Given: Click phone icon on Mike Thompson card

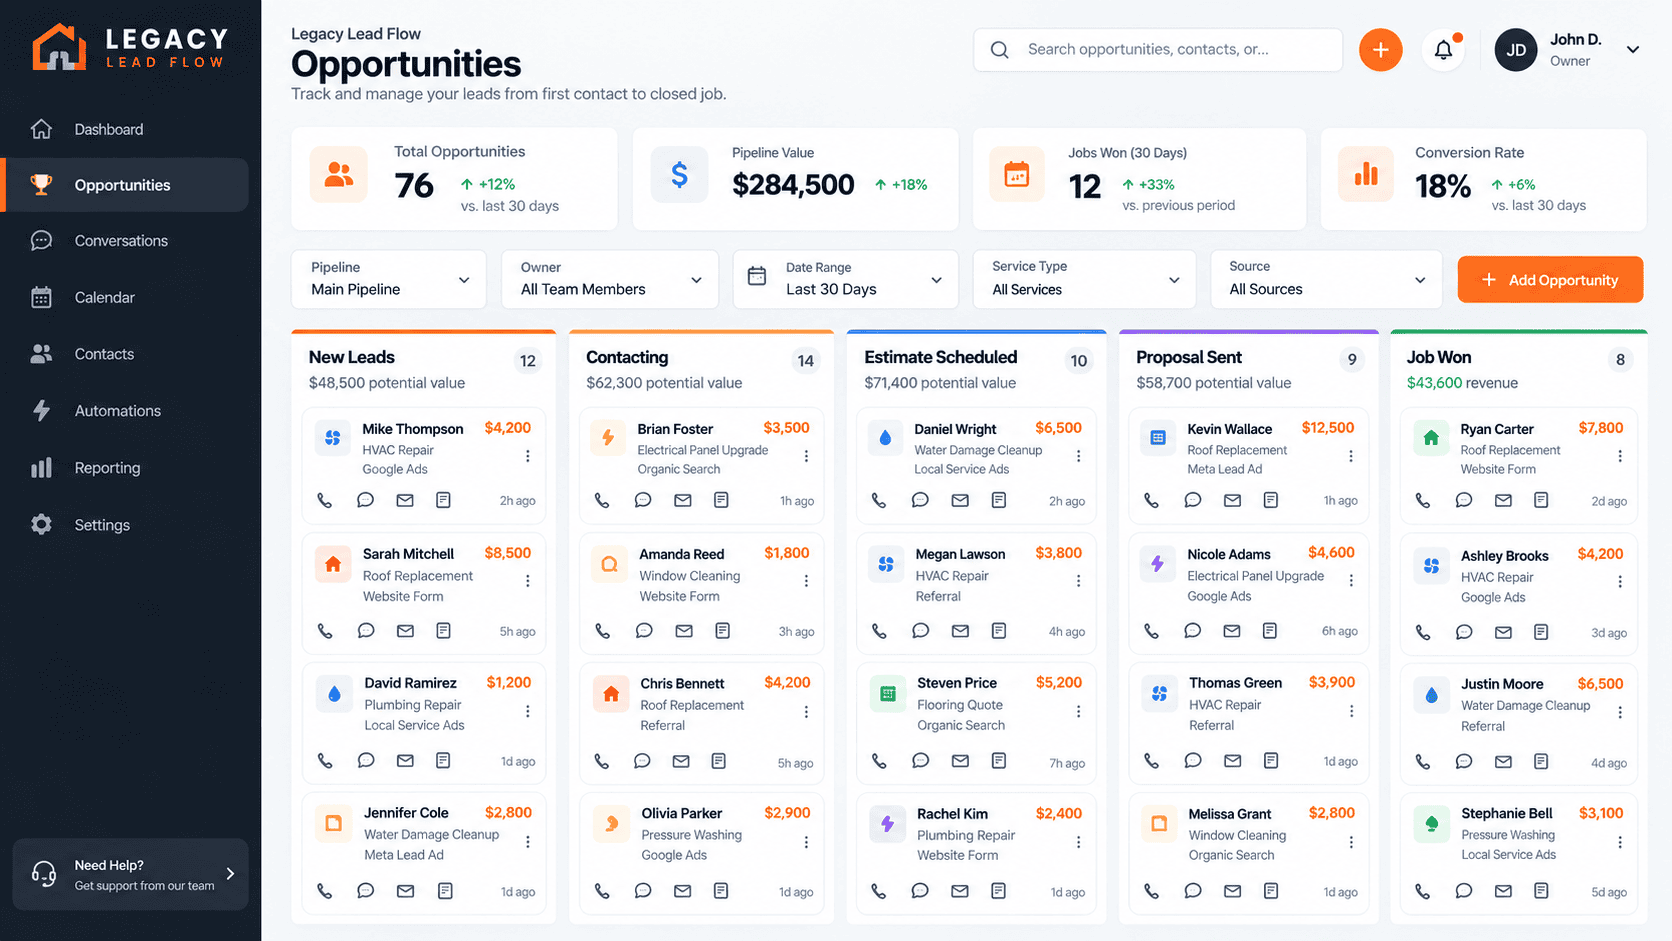Looking at the screenshot, I should pyautogui.click(x=325, y=500).
